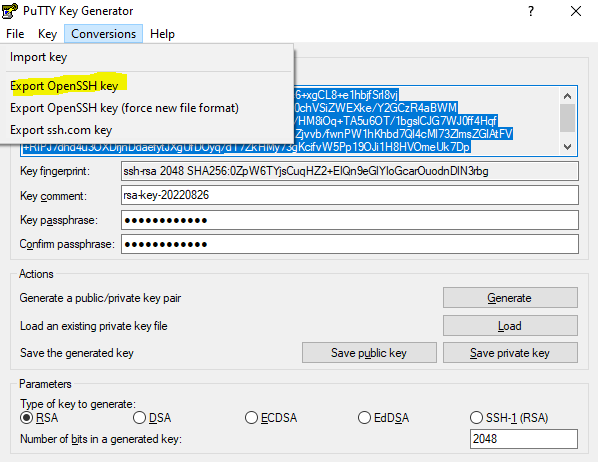Viewport: 598px width, 462px height.
Task: Focus the Confirm passphrase field
Action: pyautogui.click(x=350, y=244)
